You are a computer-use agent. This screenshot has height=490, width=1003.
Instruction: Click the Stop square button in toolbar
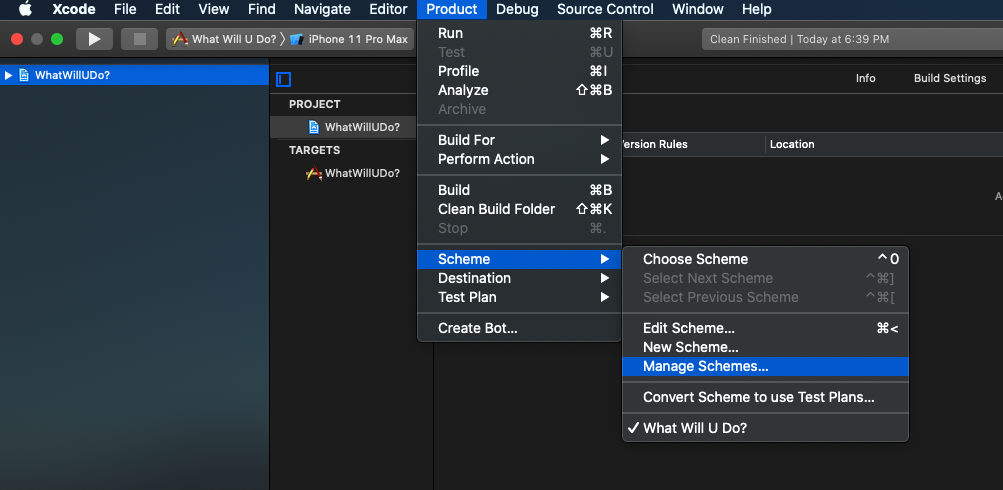(139, 39)
